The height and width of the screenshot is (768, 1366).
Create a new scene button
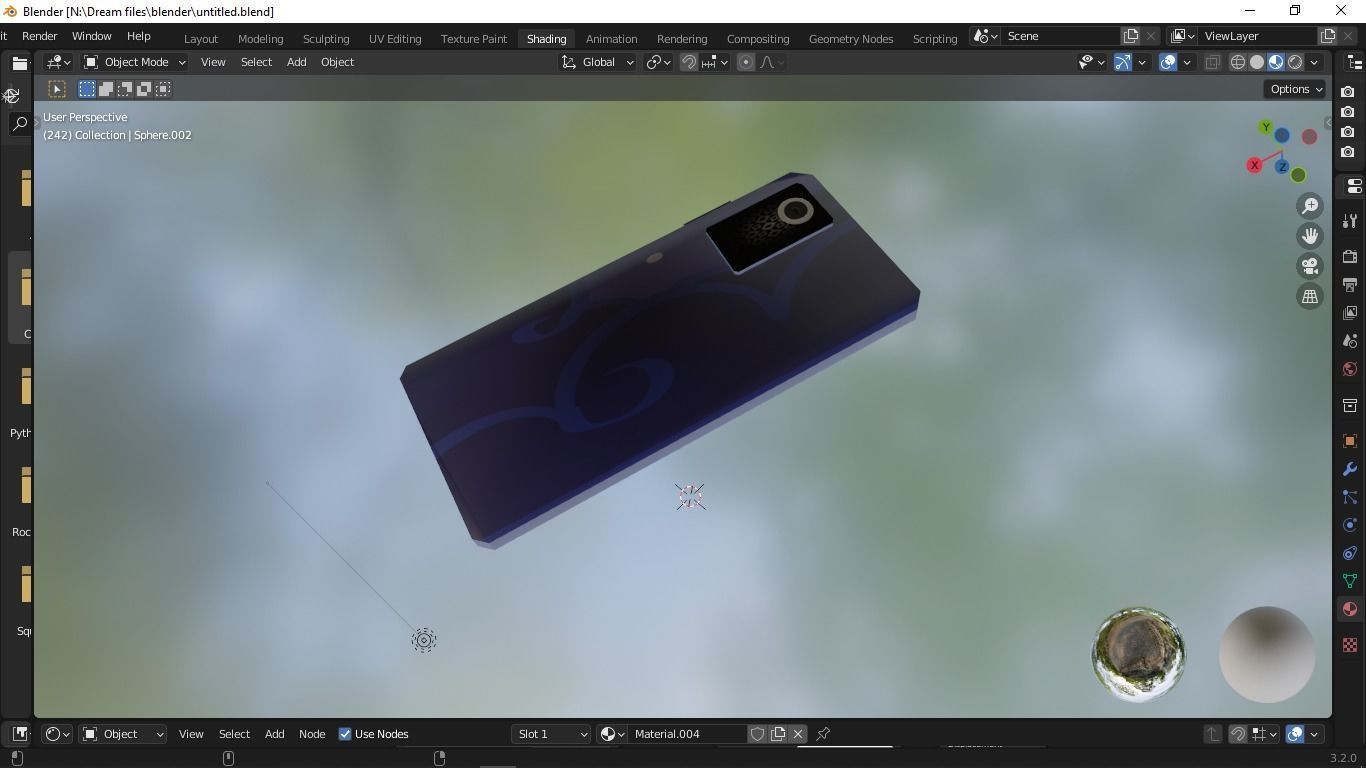pos(1131,36)
